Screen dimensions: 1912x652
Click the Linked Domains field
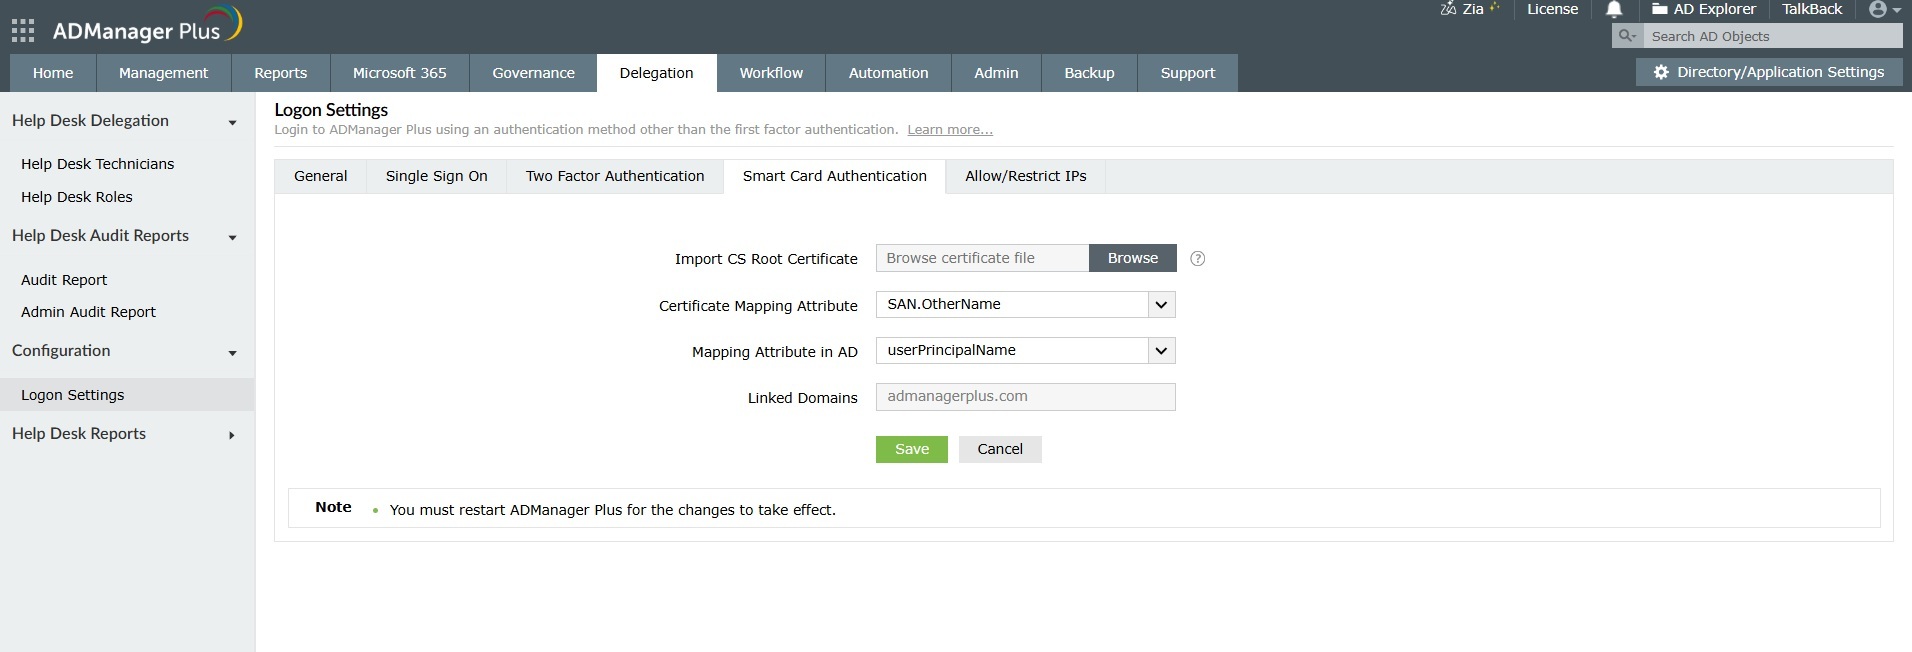(1025, 396)
